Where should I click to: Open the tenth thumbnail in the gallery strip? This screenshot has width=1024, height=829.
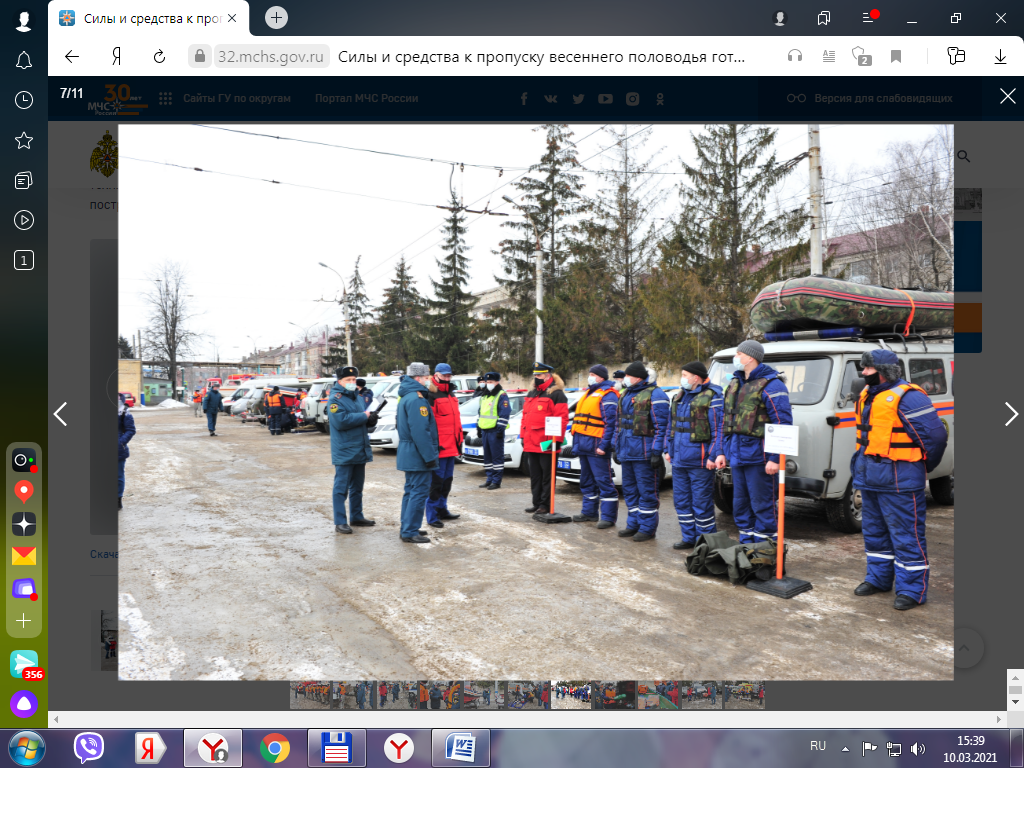pyautogui.click(x=701, y=695)
